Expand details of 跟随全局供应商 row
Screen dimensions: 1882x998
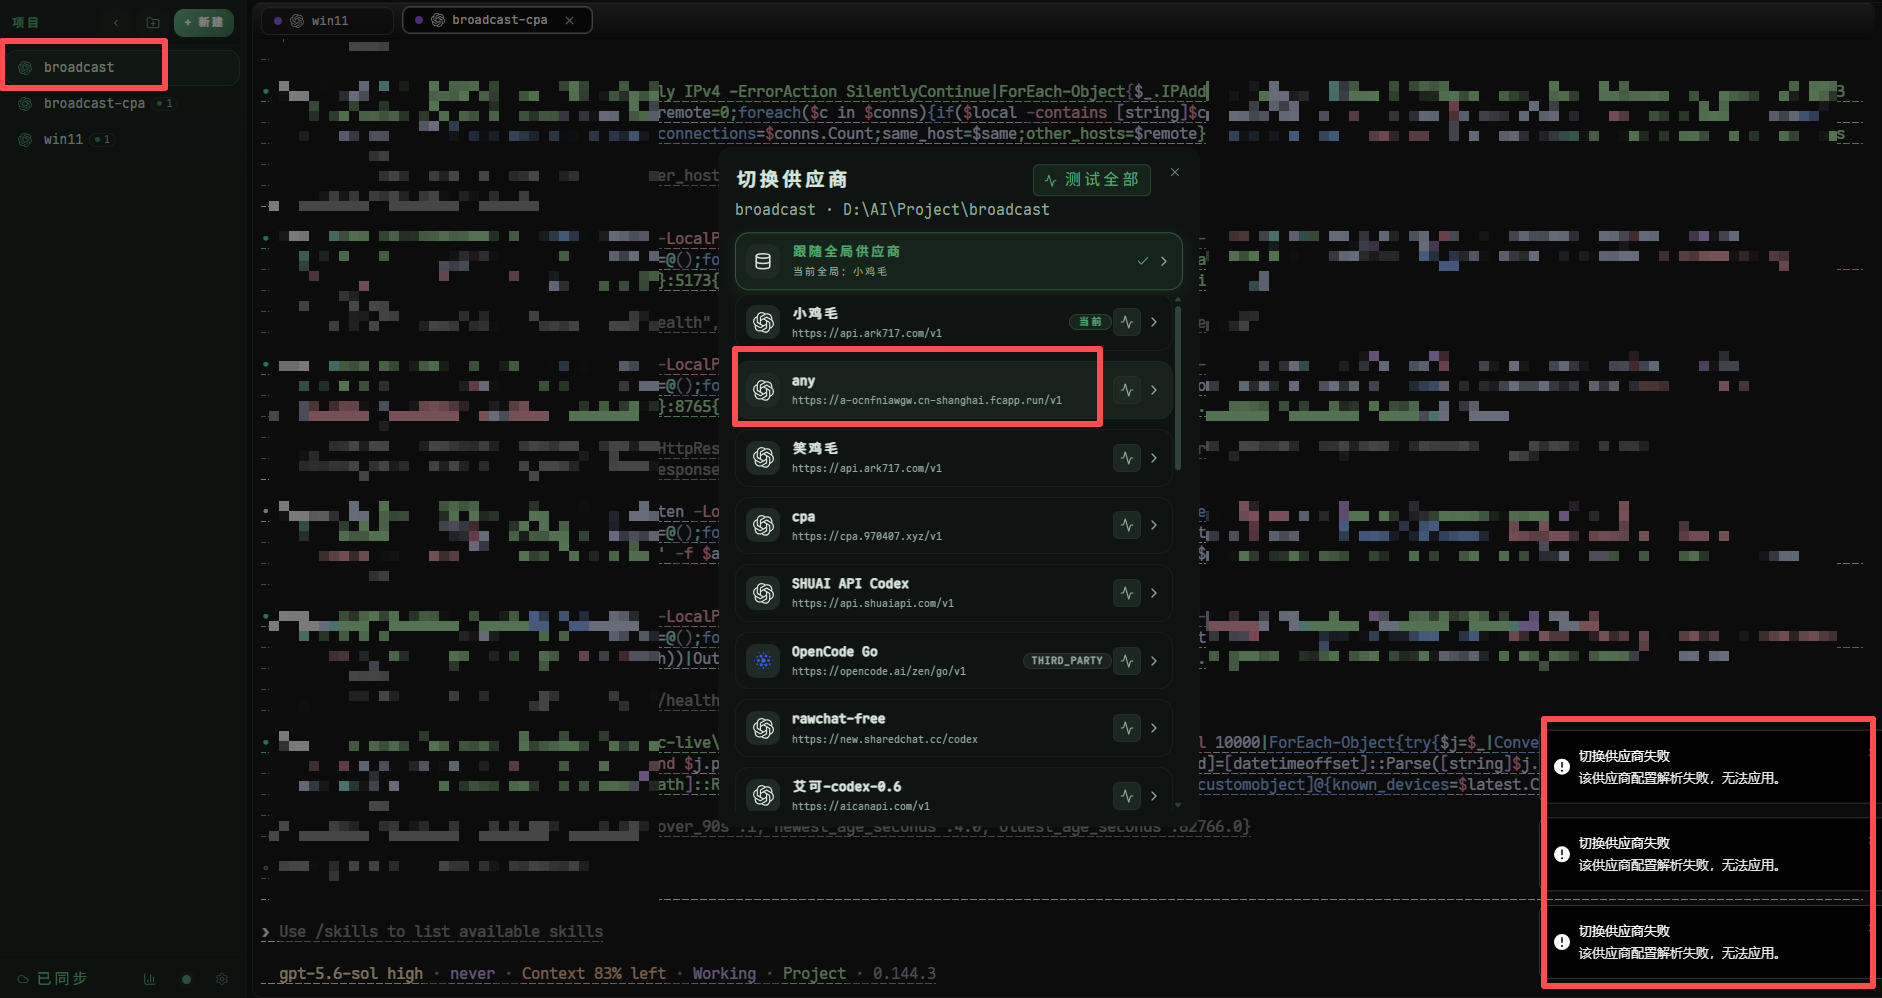tap(1163, 261)
